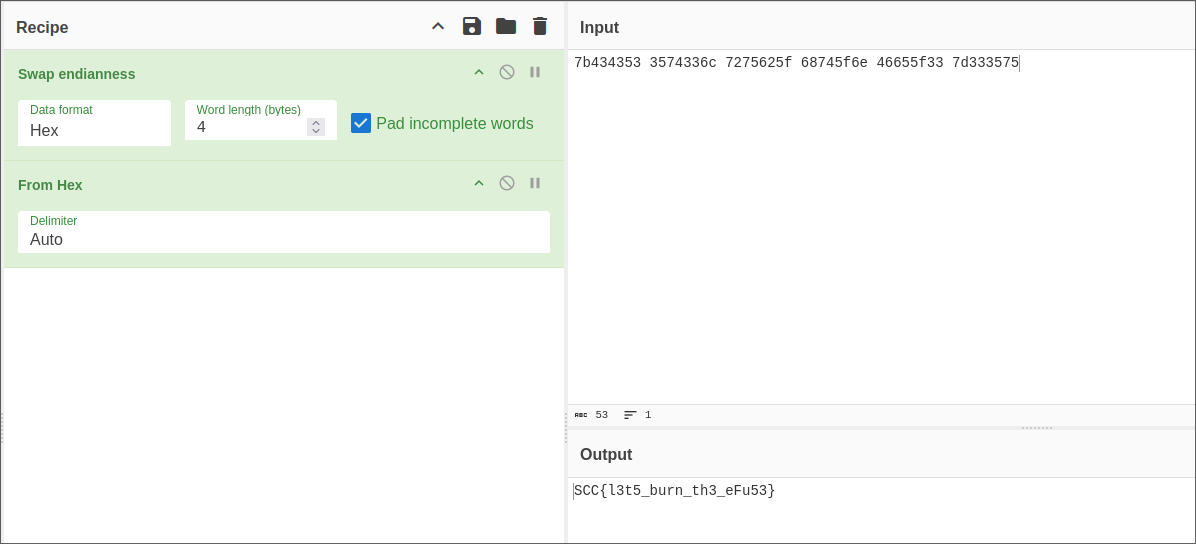Click the input character count indicator

[591, 415]
